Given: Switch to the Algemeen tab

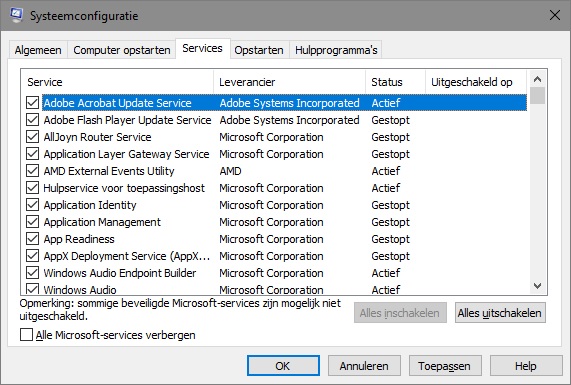Looking at the screenshot, I should click(x=38, y=50).
